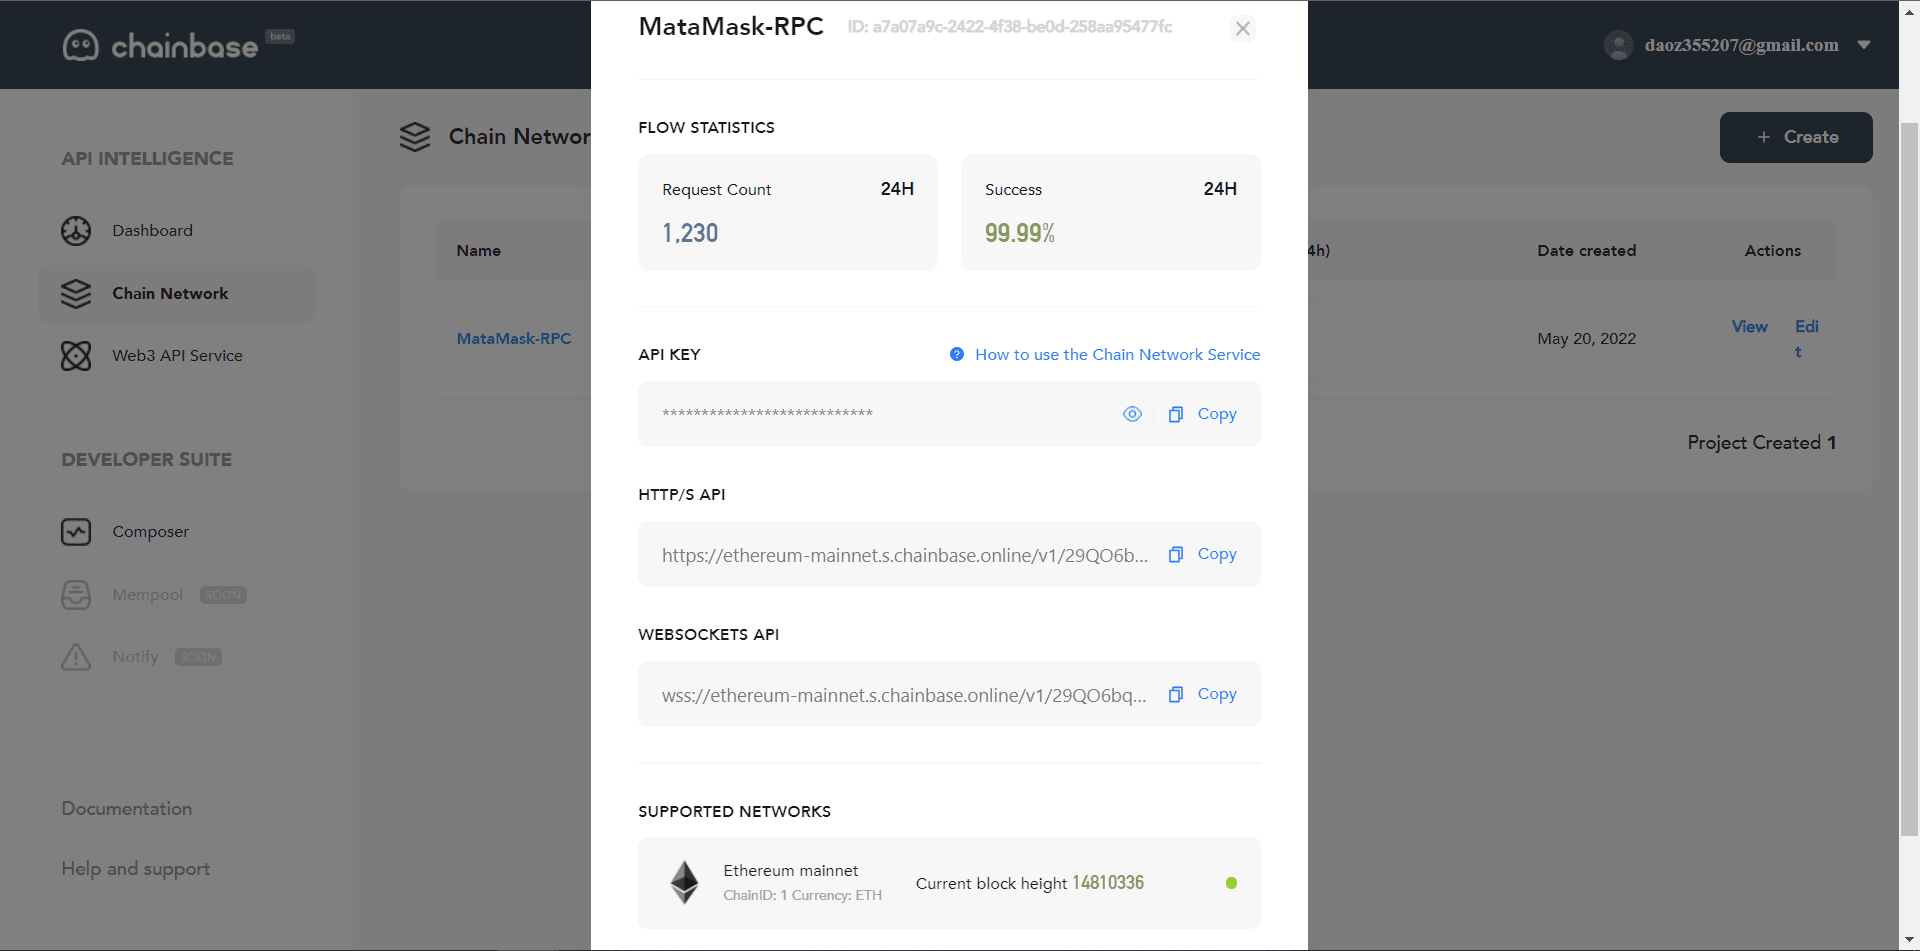This screenshot has width=1920, height=951.
Task: Select Mempool in Developer Suite
Action: (148, 595)
